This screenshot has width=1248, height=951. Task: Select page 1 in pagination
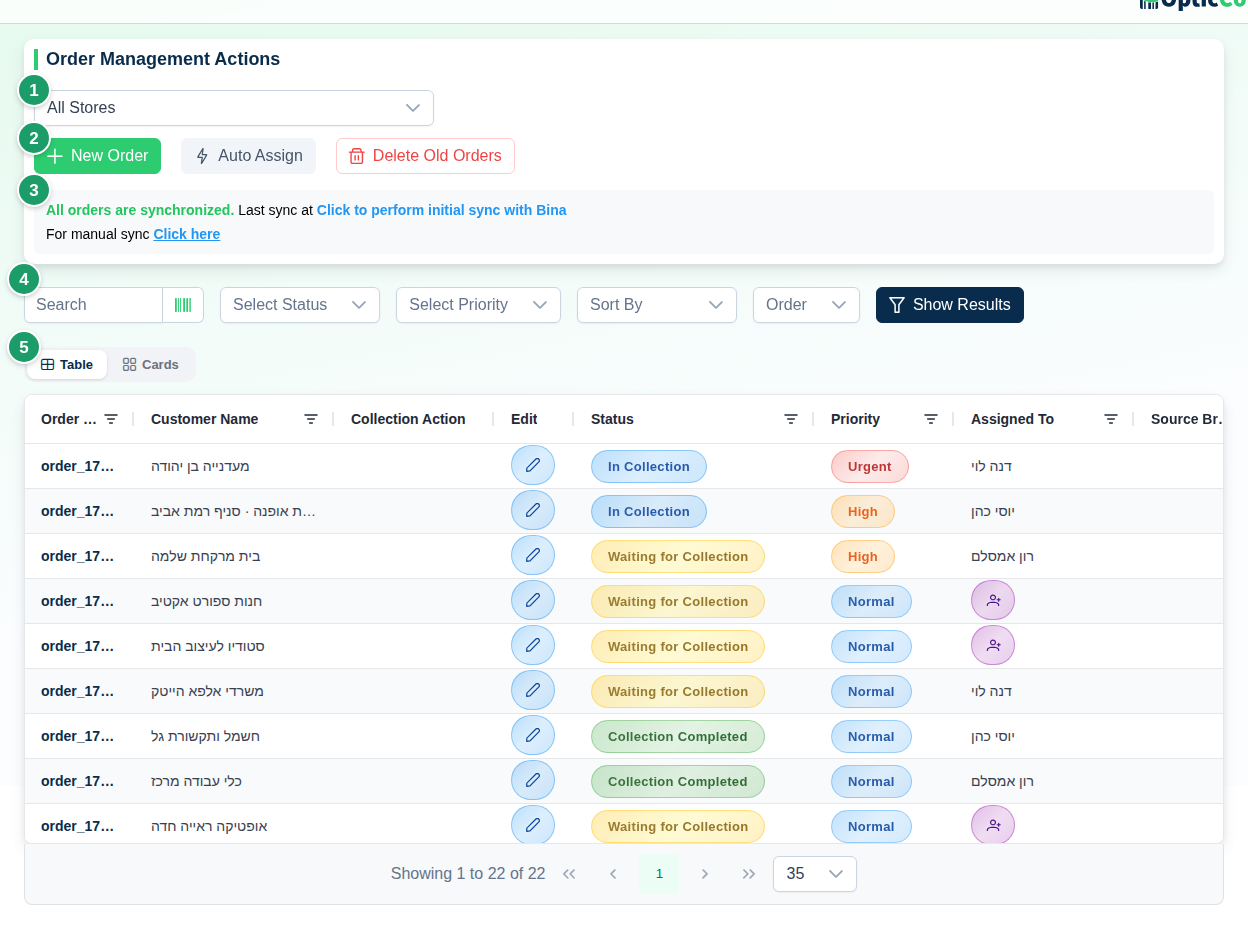[659, 874]
